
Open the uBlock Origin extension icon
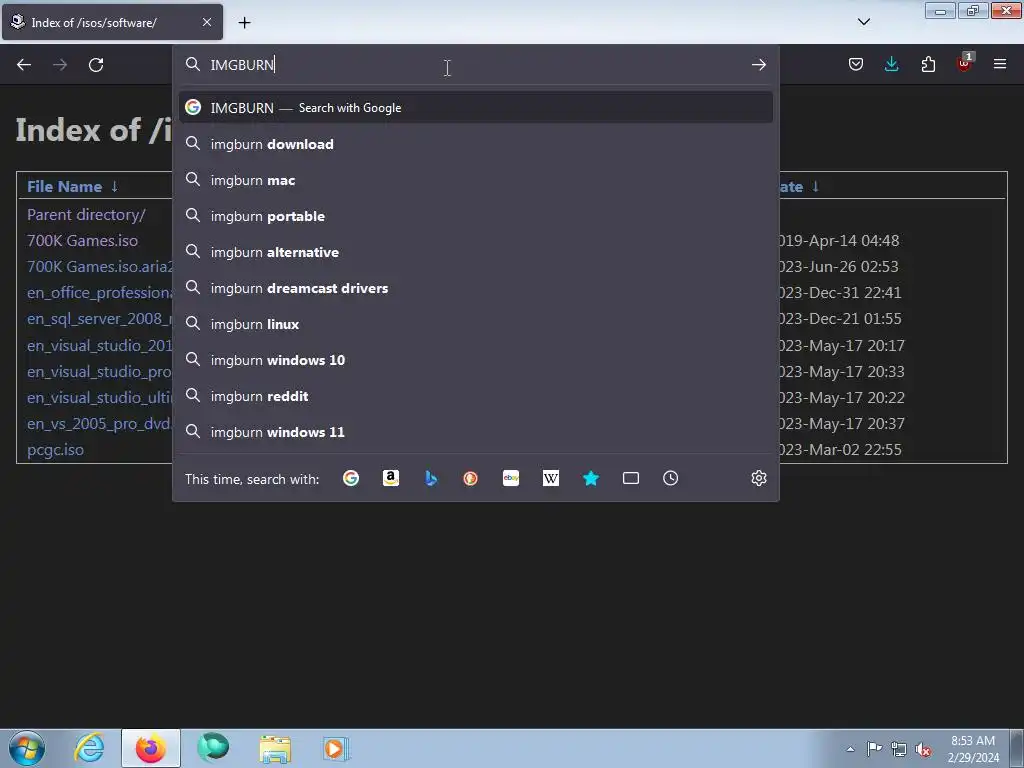coord(964,63)
